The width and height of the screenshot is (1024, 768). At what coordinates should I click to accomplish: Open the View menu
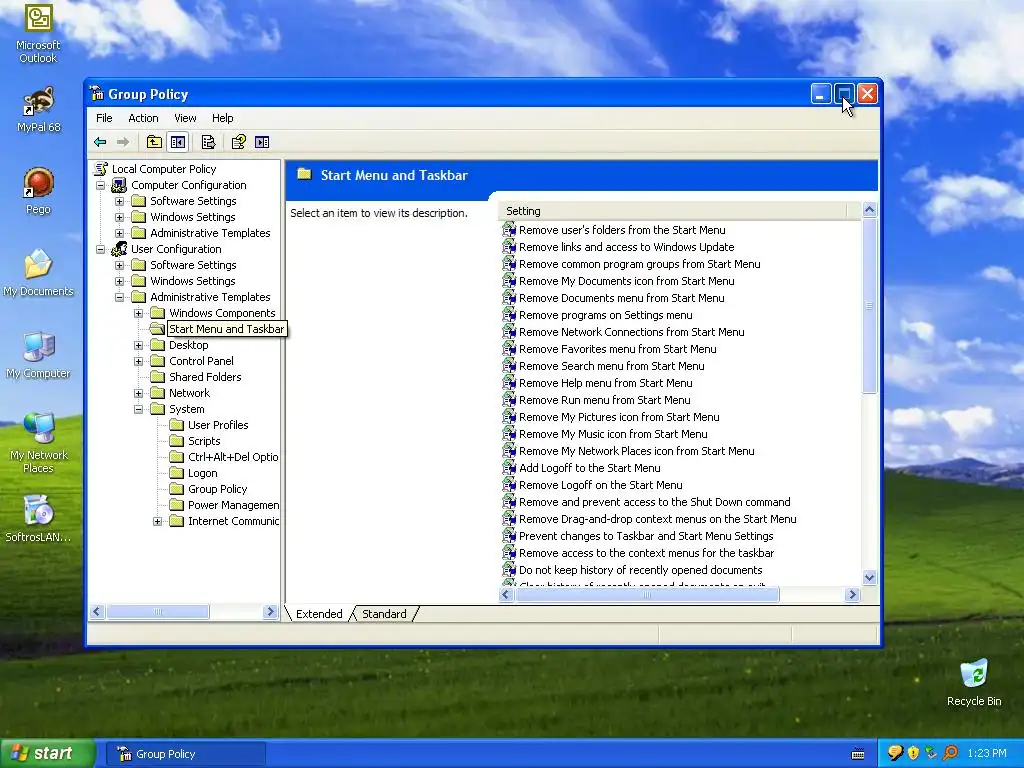[185, 118]
